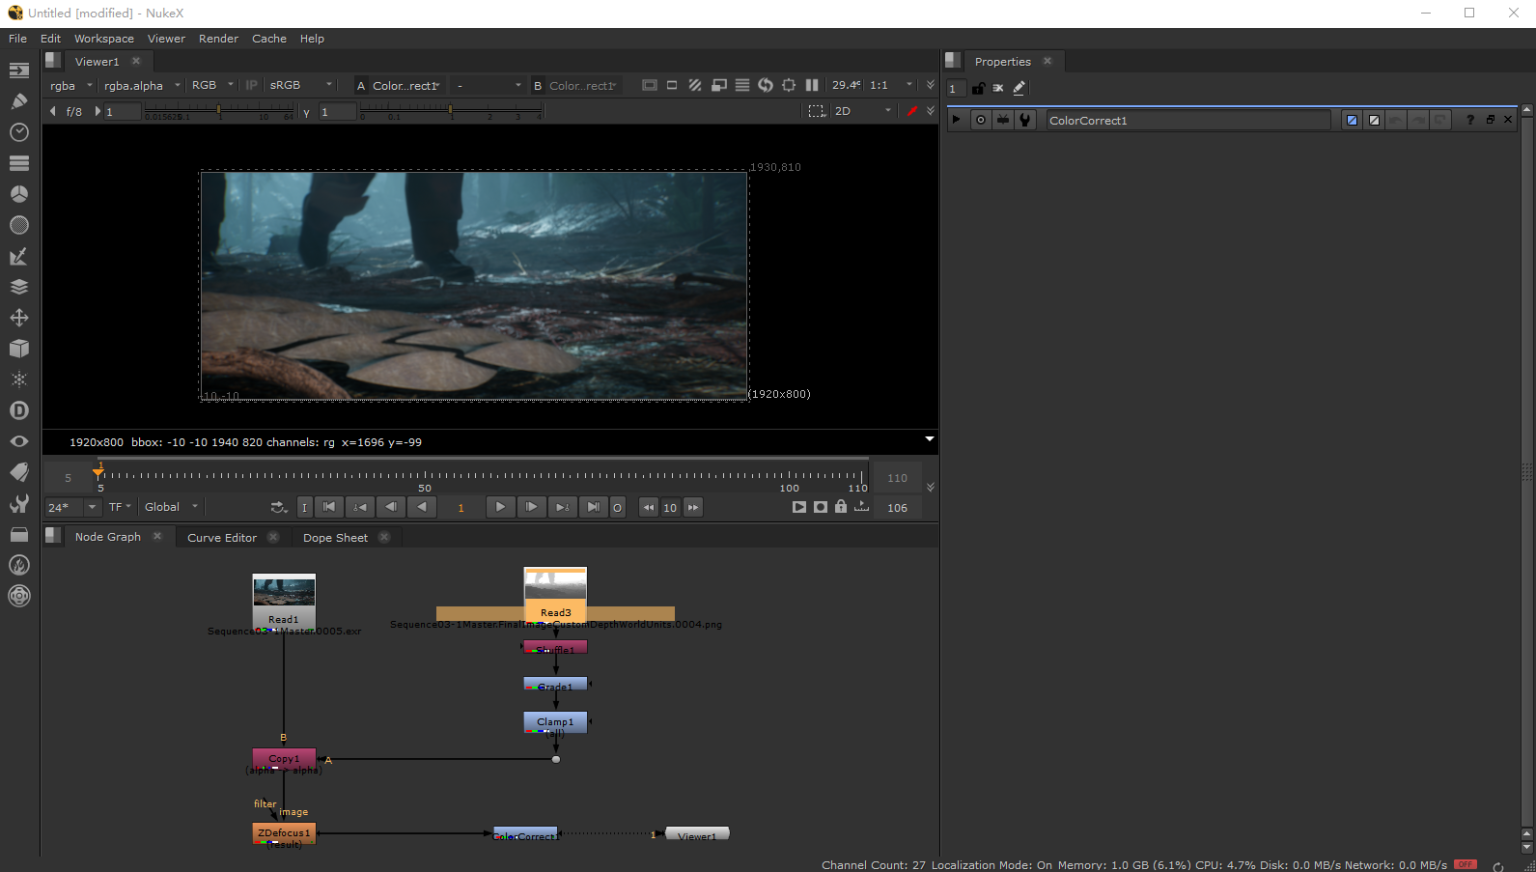Open the 1:1 zoom level dropdown

pyautogui.click(x=888, y=85)
